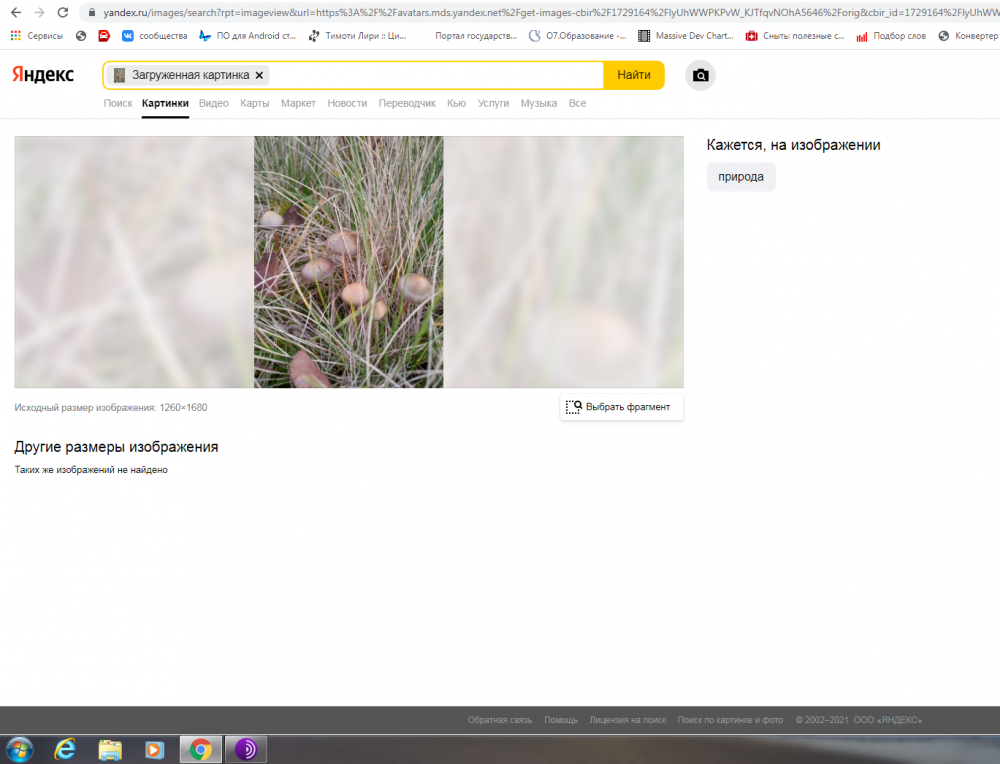The image size is (1000, 764).
Task: Click the Яндекс logo
Action: tap(43, 75)
